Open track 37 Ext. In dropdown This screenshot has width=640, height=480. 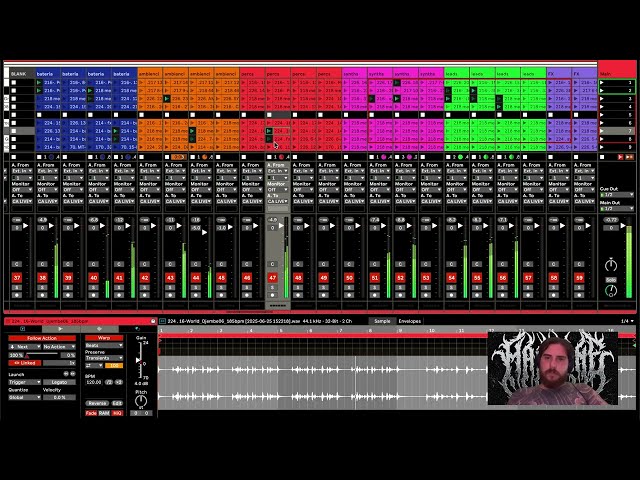[22, 171]
